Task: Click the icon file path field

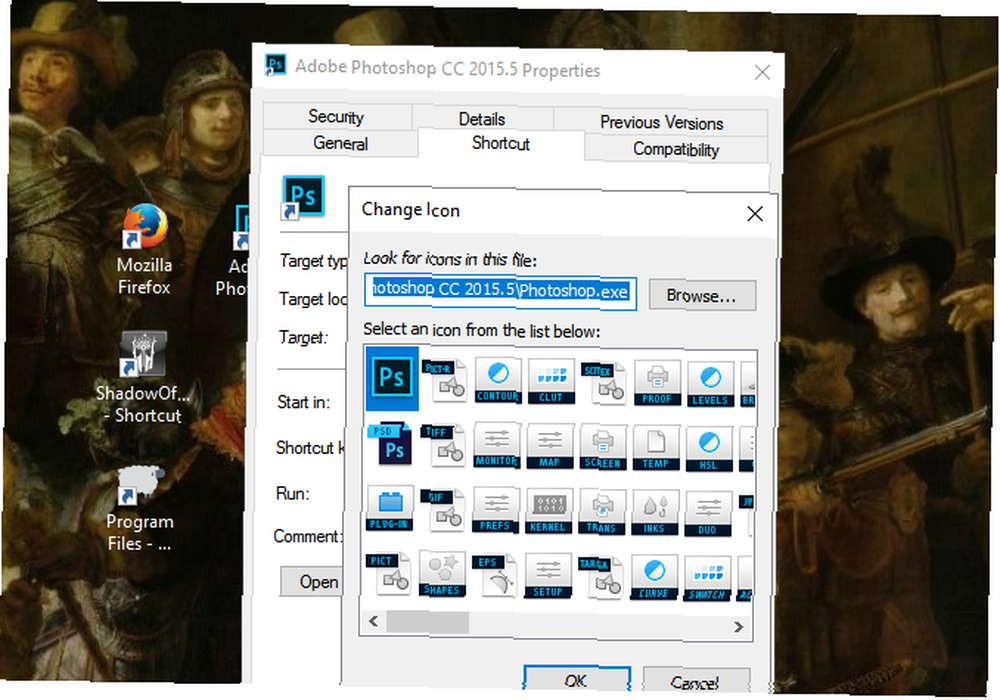Action: 501,291
